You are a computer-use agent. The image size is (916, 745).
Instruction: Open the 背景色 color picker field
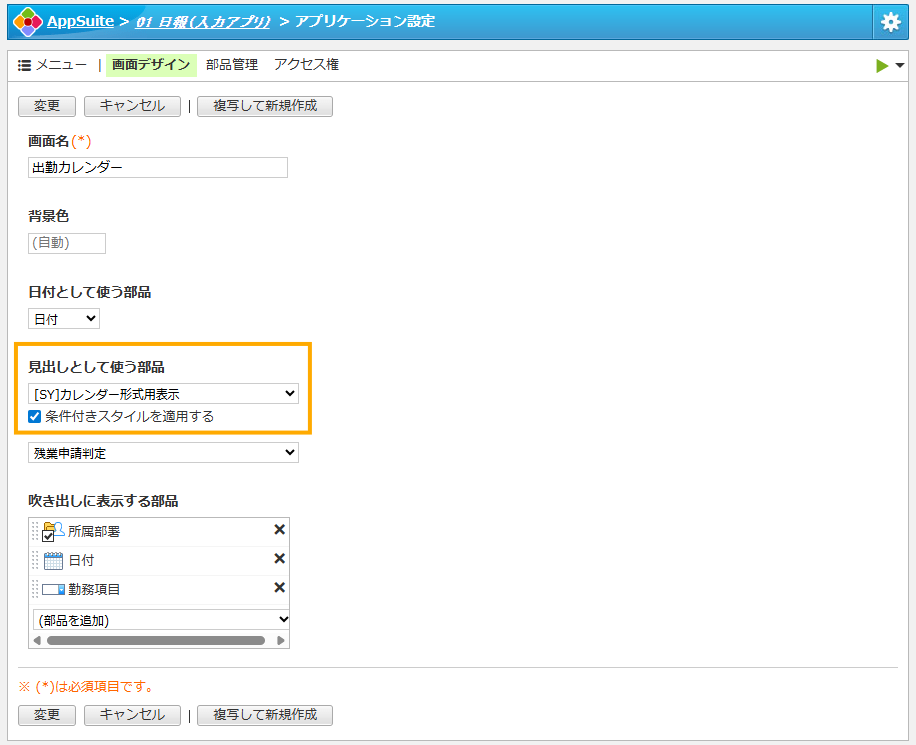click(67, 243)
